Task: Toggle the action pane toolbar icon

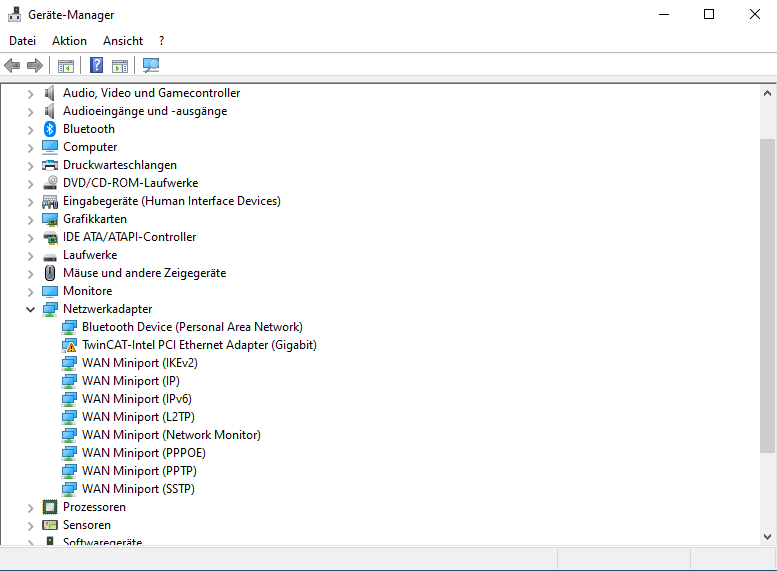Action: click(120, 65)
